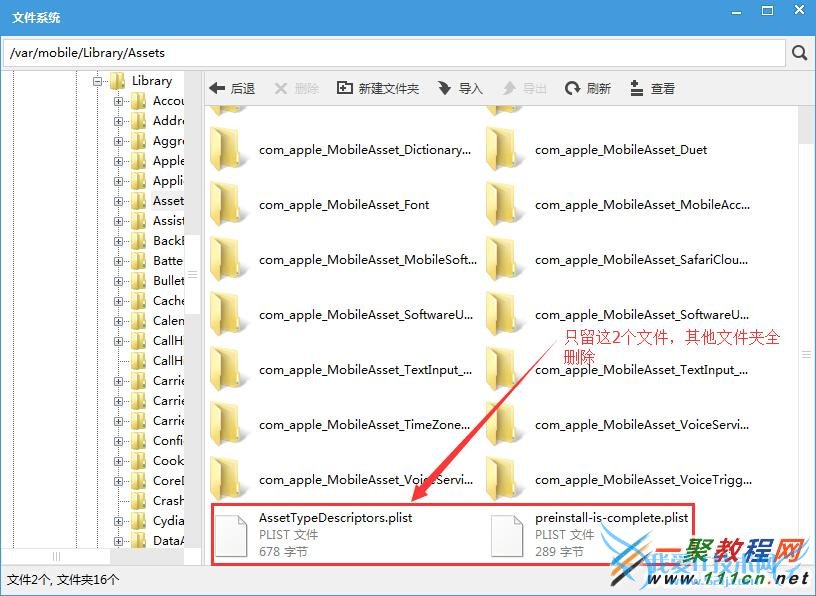The height and width of the screenshot is (596, 816).
Task: Select the Data item in tree
Action: [x=168, y=540]
